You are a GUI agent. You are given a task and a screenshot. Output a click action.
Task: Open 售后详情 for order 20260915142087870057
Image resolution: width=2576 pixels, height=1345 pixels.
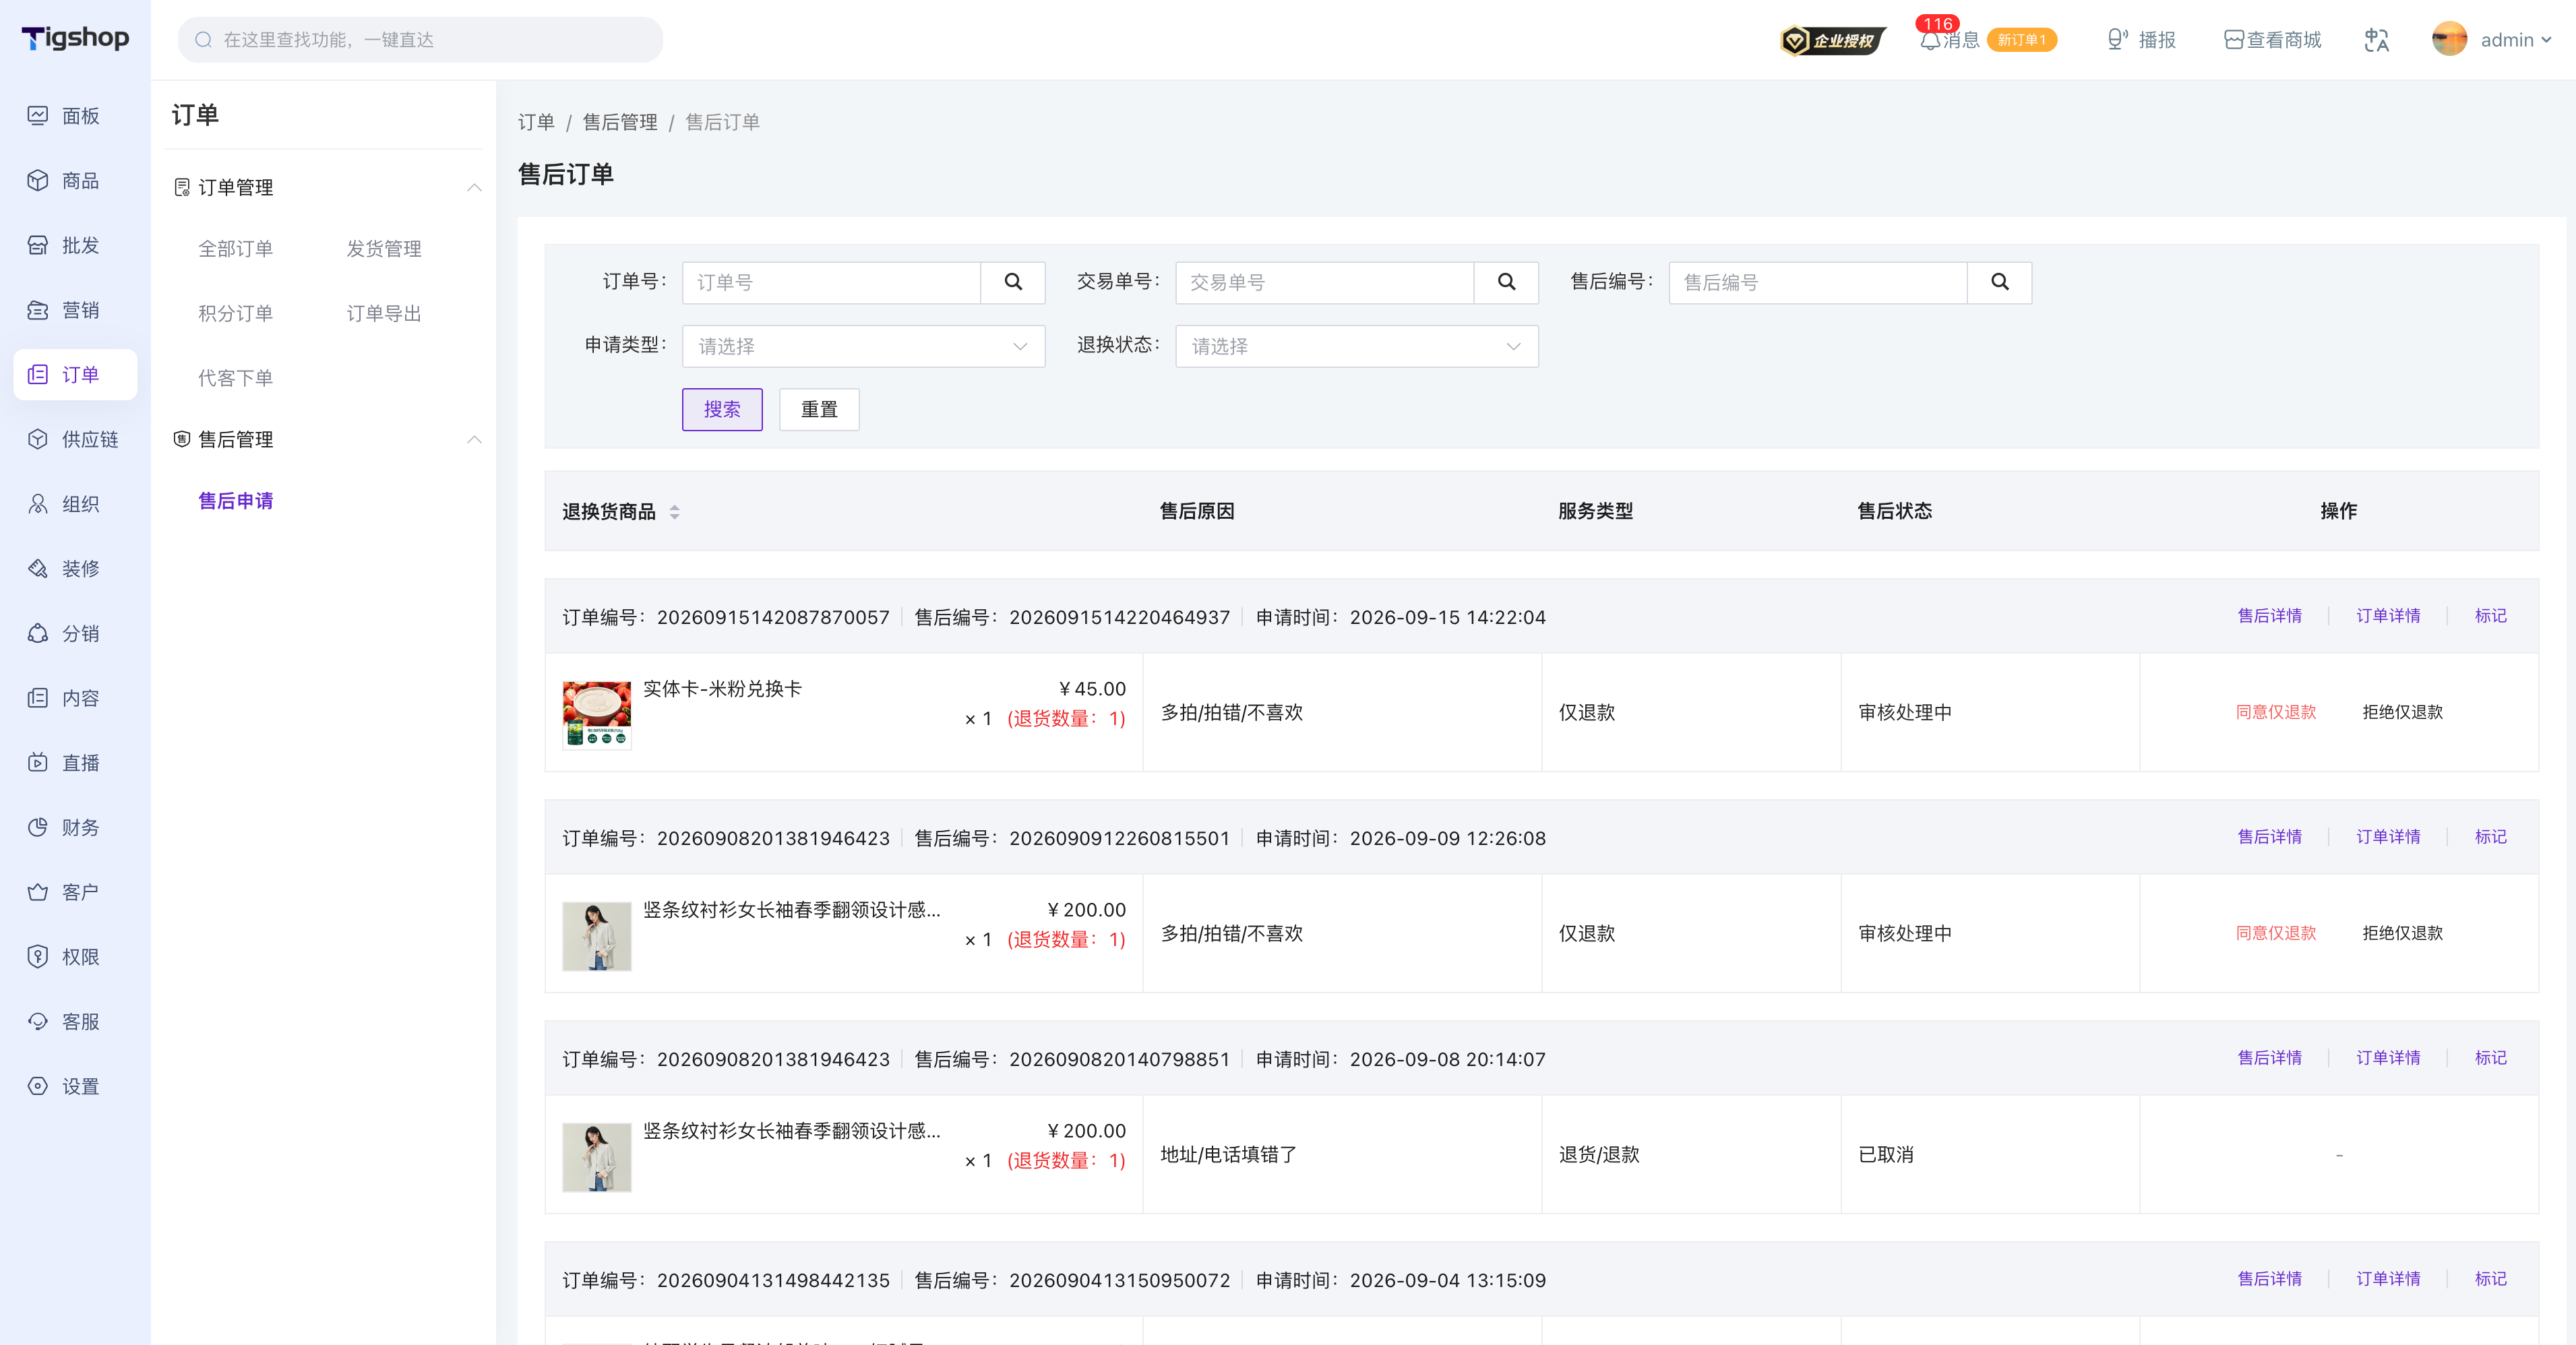tap(2269, 616)
